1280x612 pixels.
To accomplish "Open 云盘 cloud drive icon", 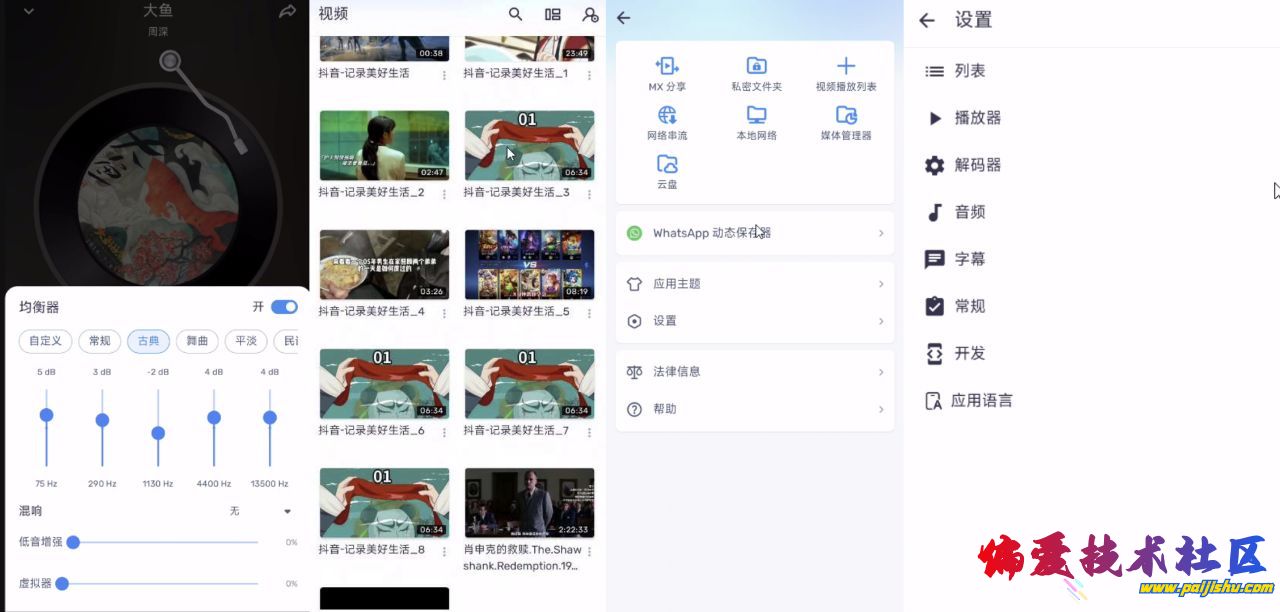I will click(x=667, y=164).
